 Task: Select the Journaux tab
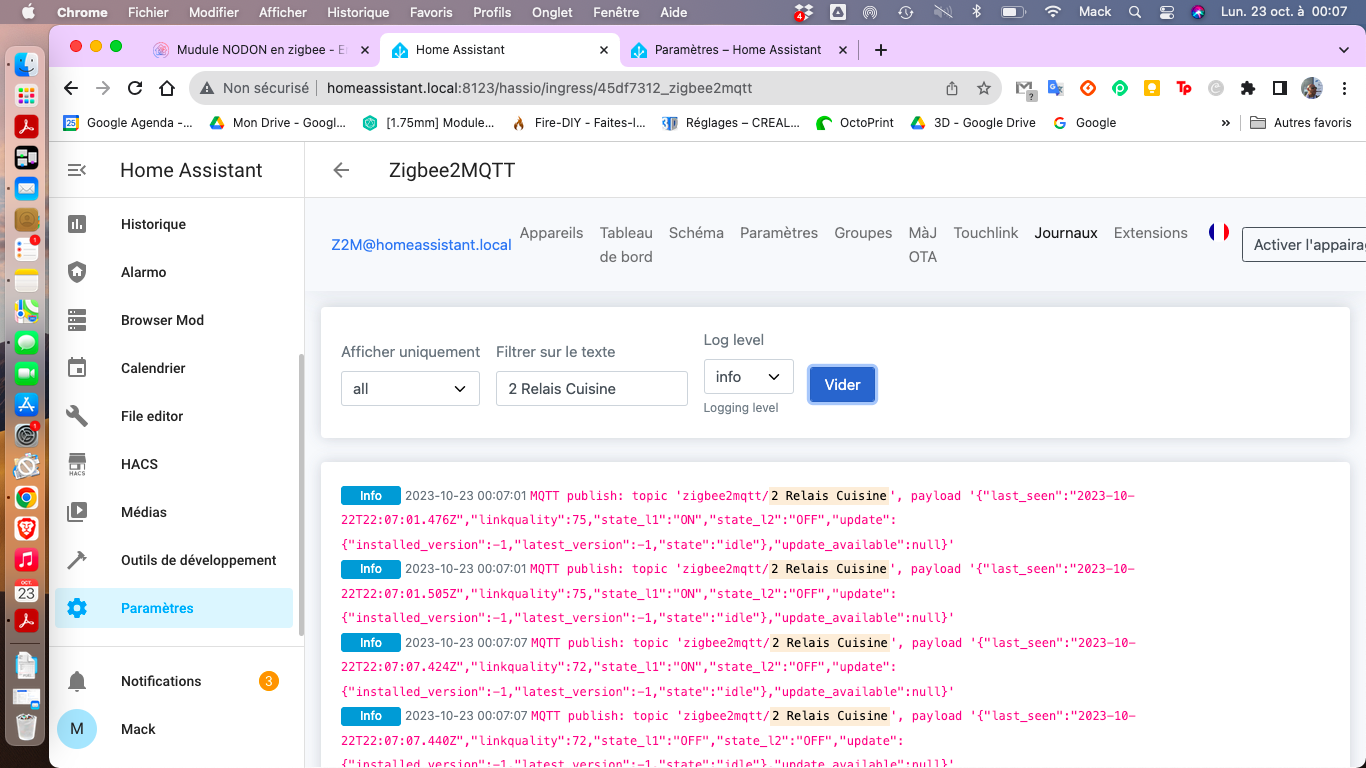tap(1066, 232)
